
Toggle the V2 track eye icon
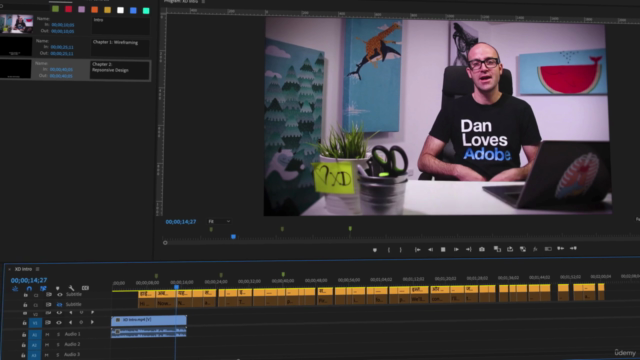pyautogui.click(x=59, y=313)
